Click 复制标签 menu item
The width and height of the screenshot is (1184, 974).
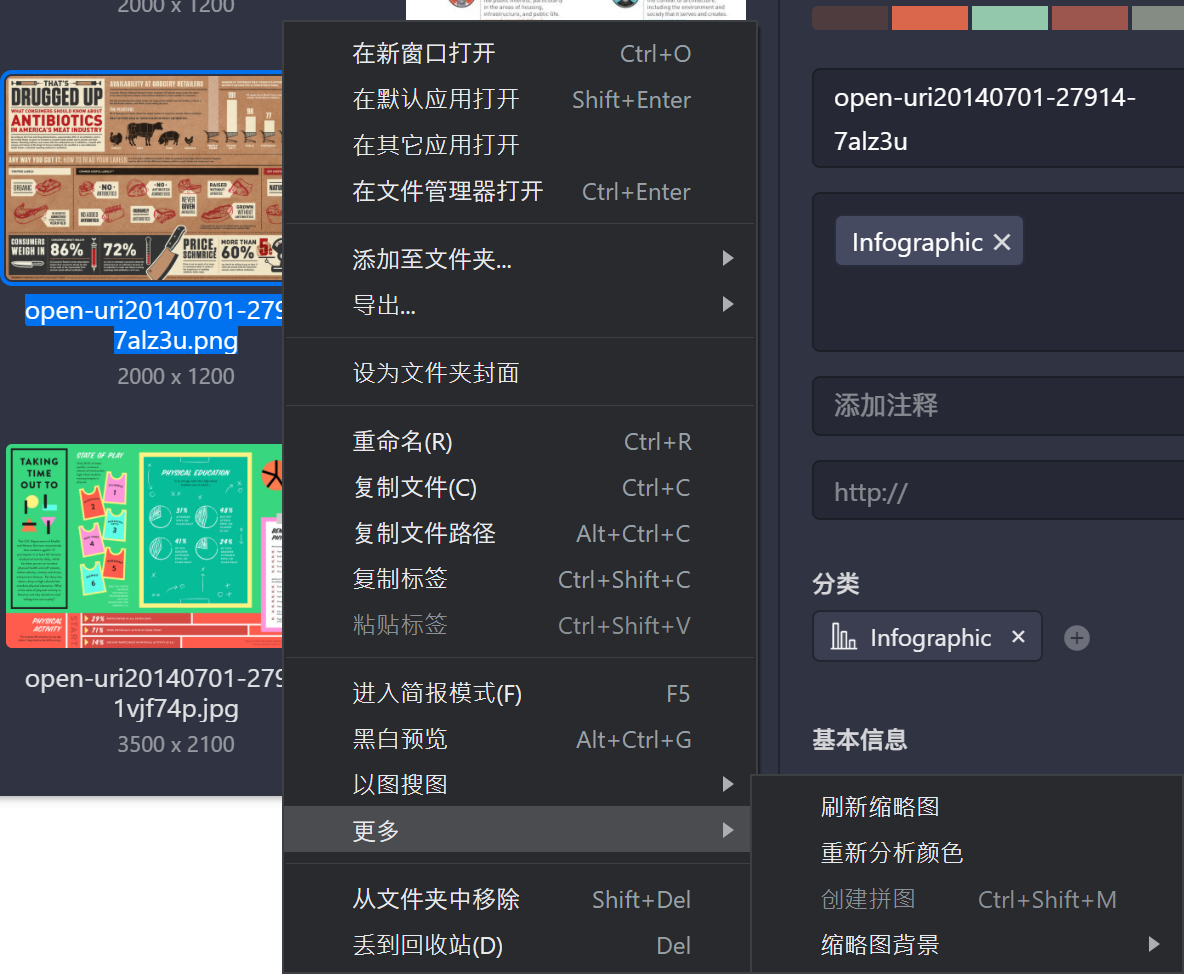point(520,579)
